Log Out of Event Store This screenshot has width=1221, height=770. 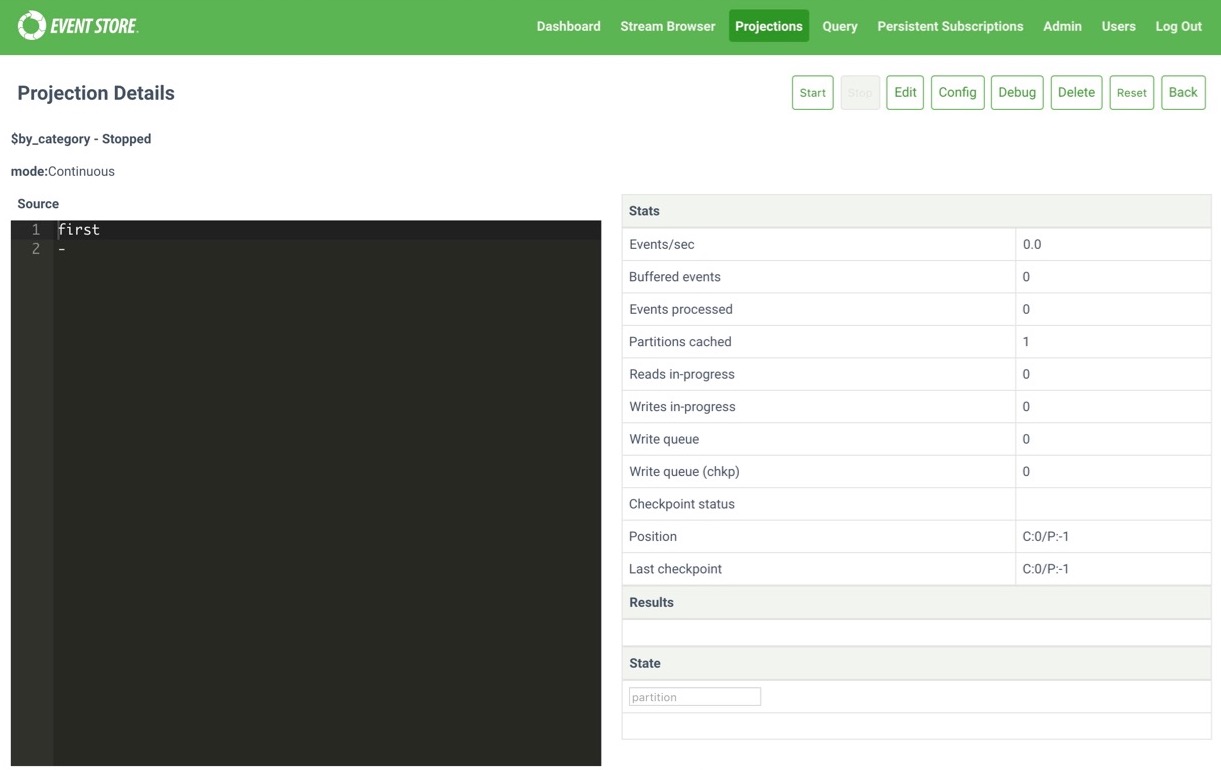(1178, 26)
